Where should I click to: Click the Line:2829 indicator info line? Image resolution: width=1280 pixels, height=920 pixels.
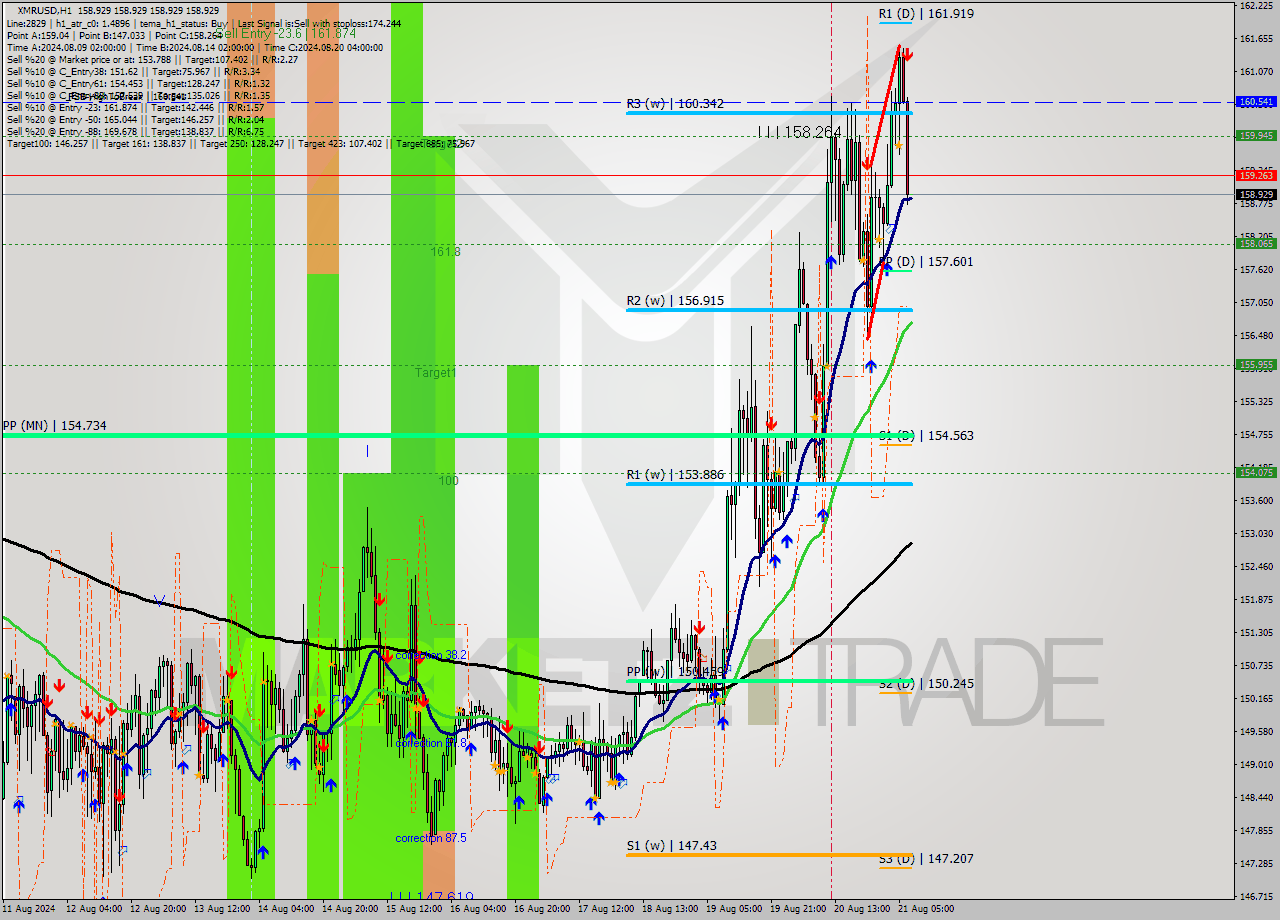pos(204,23)
